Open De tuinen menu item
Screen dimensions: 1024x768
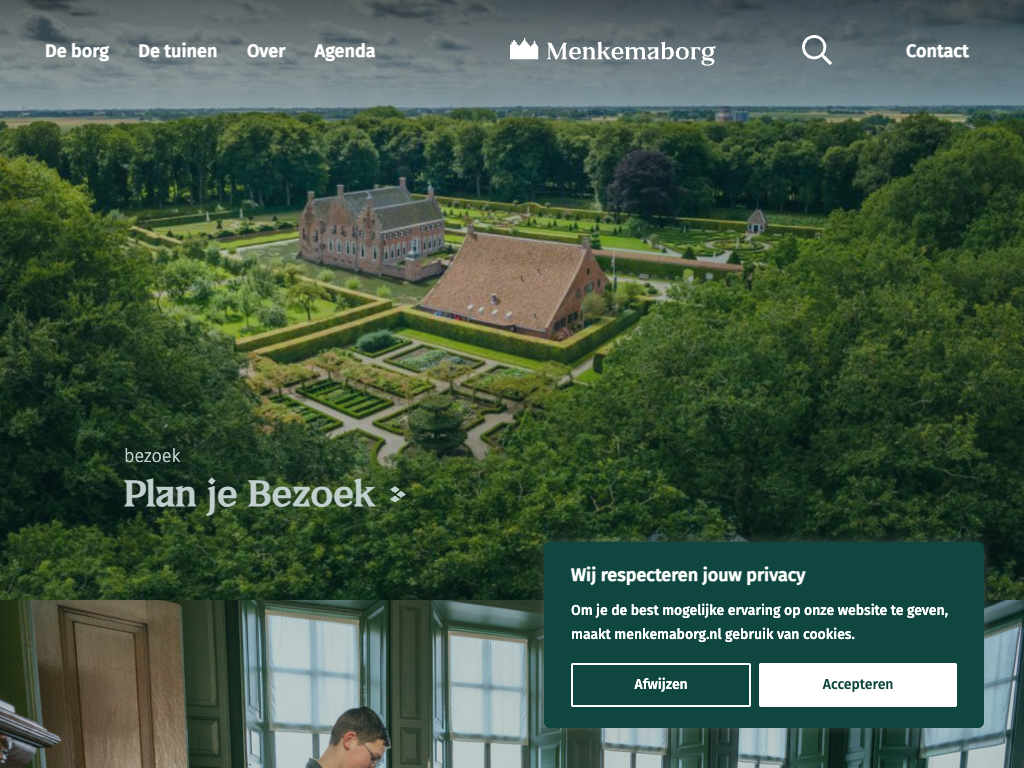coord(178,51)
